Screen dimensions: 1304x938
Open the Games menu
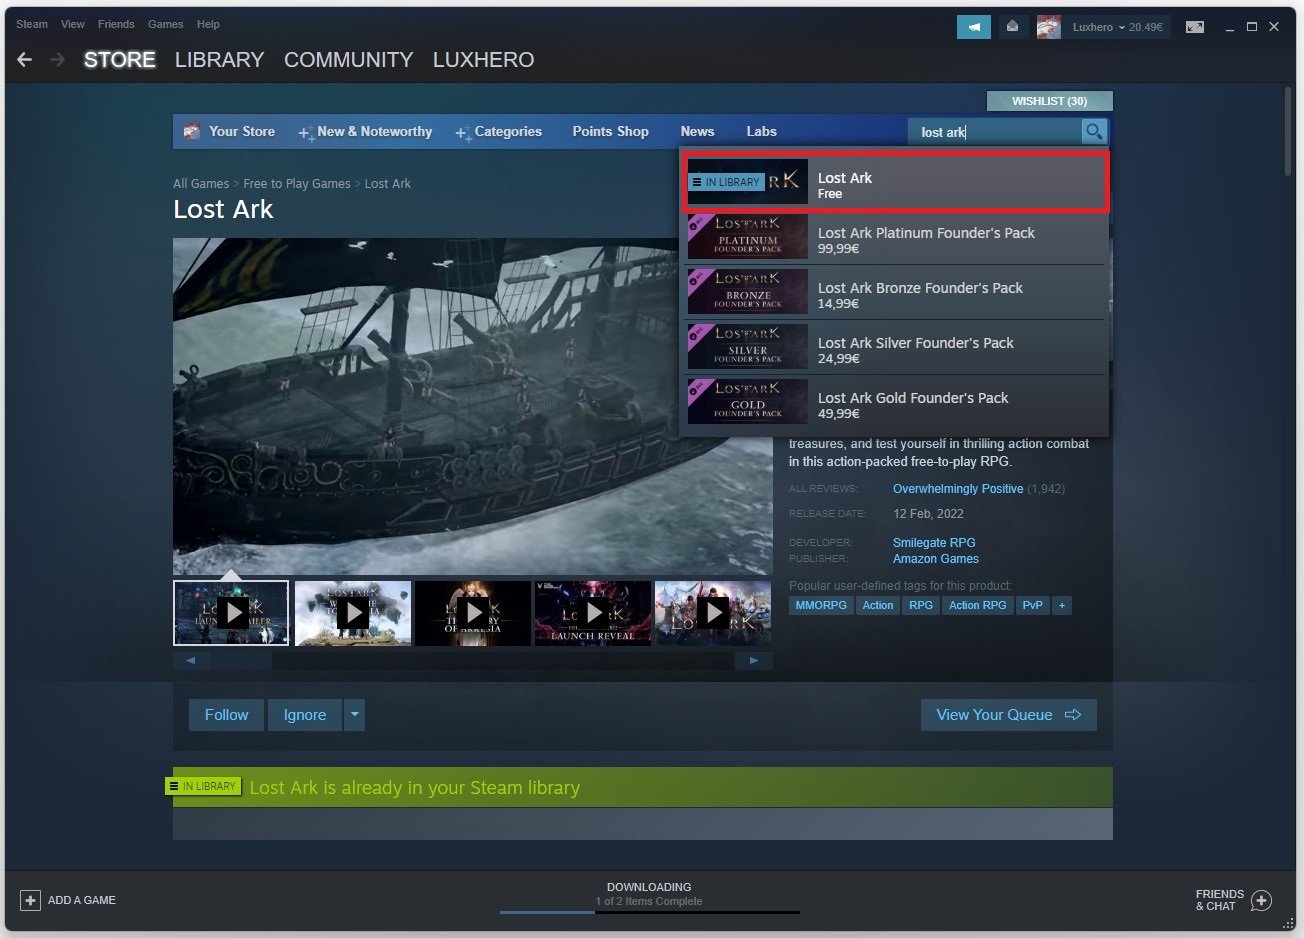[165, 24]
